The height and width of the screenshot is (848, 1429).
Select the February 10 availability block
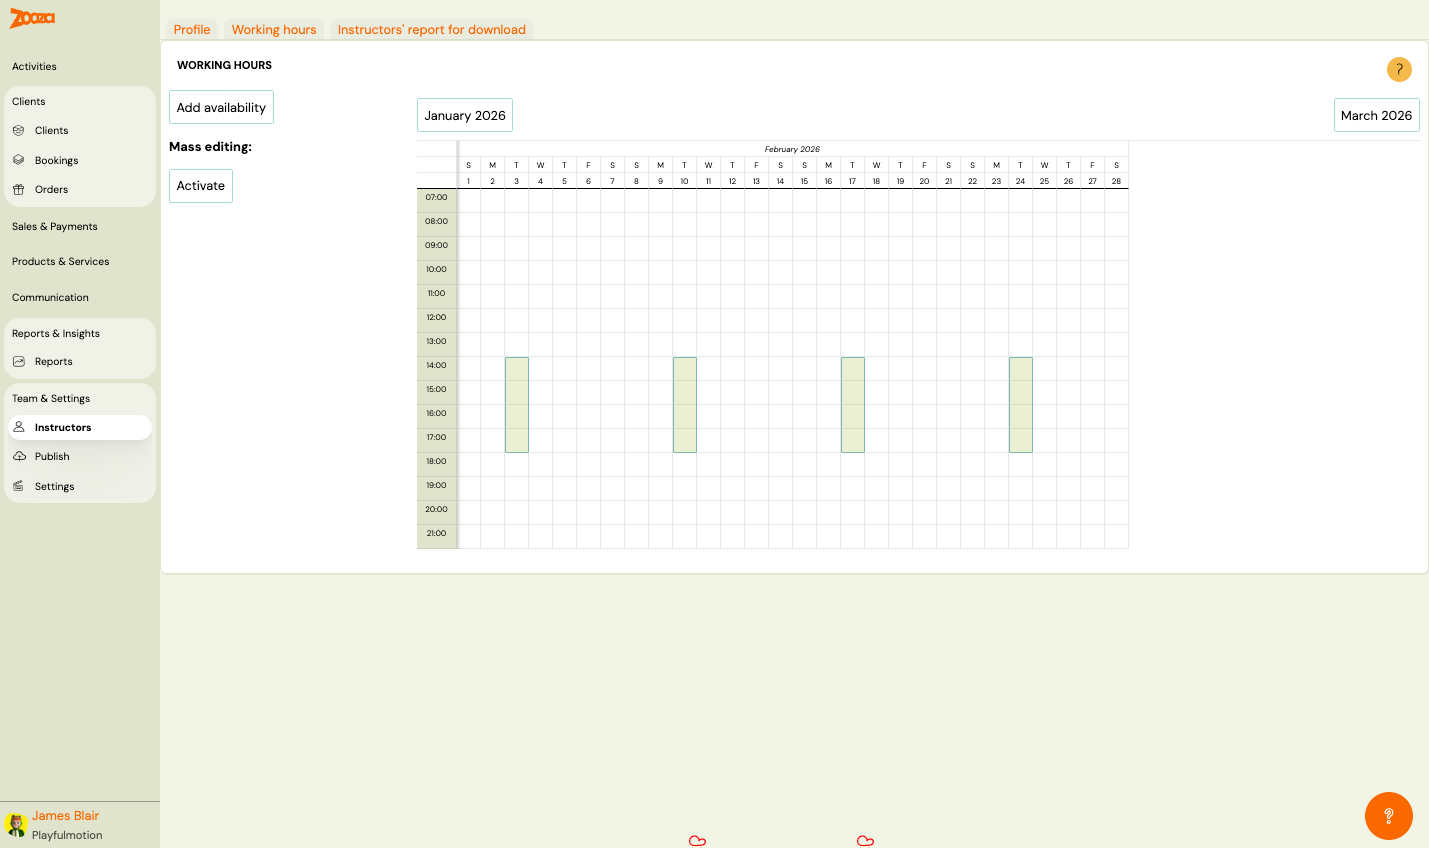click(685, 404)
